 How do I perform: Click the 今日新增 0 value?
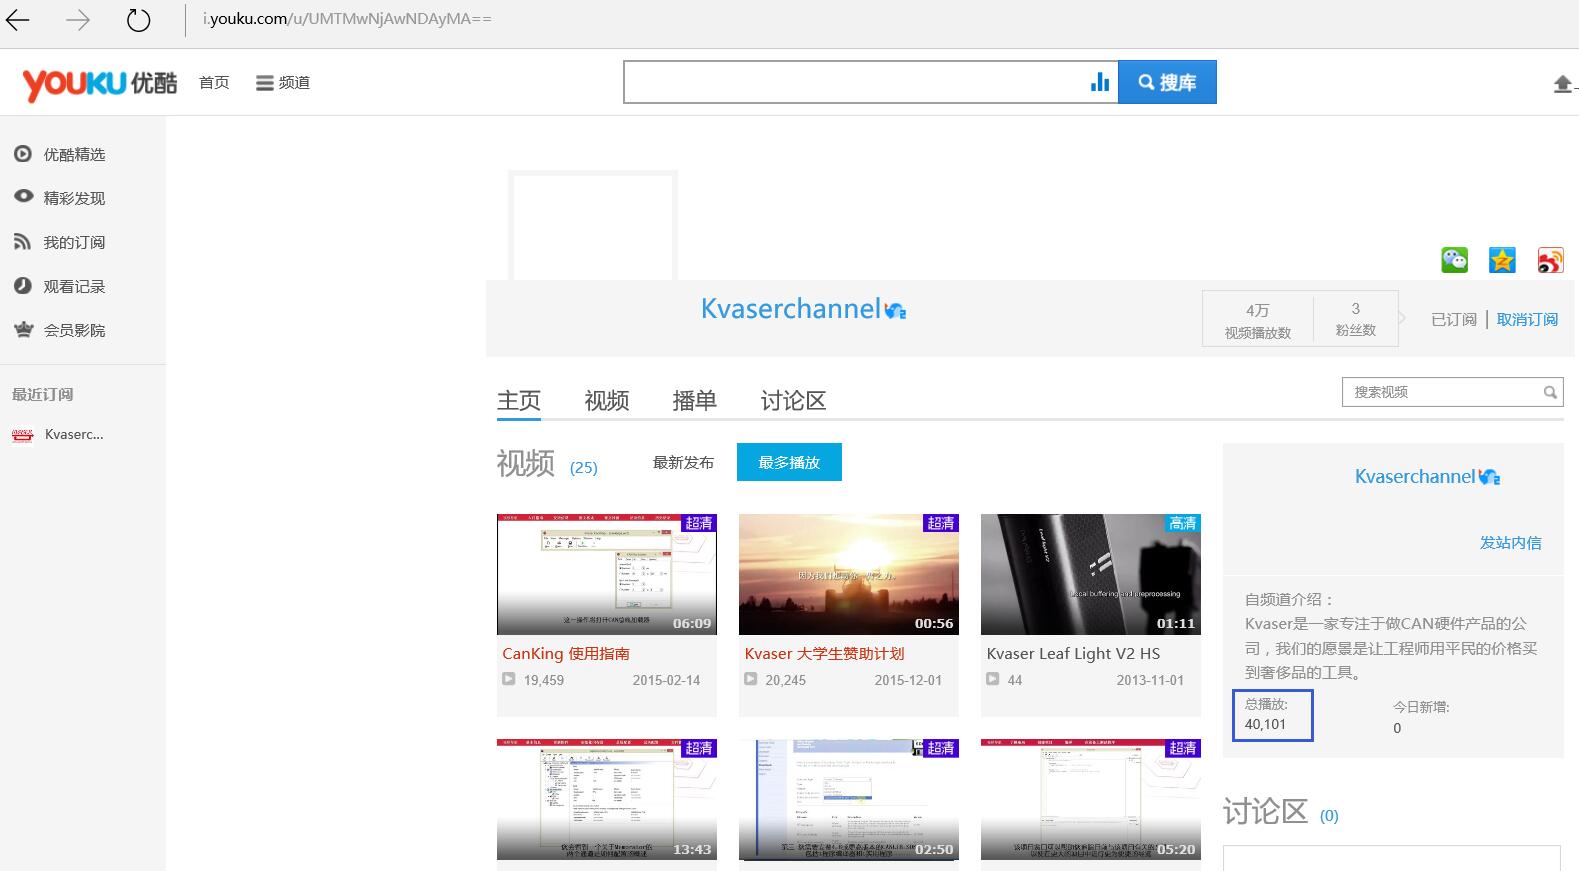tap(1397, 728)
